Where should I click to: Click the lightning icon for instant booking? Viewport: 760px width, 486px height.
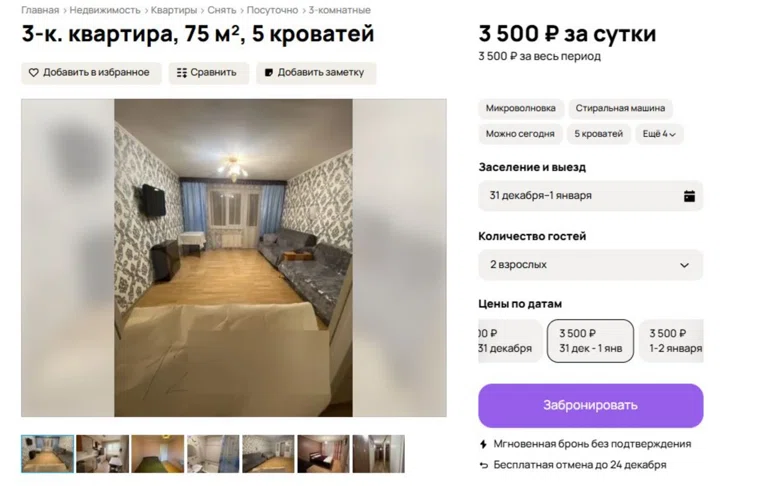tap(483, 444)
